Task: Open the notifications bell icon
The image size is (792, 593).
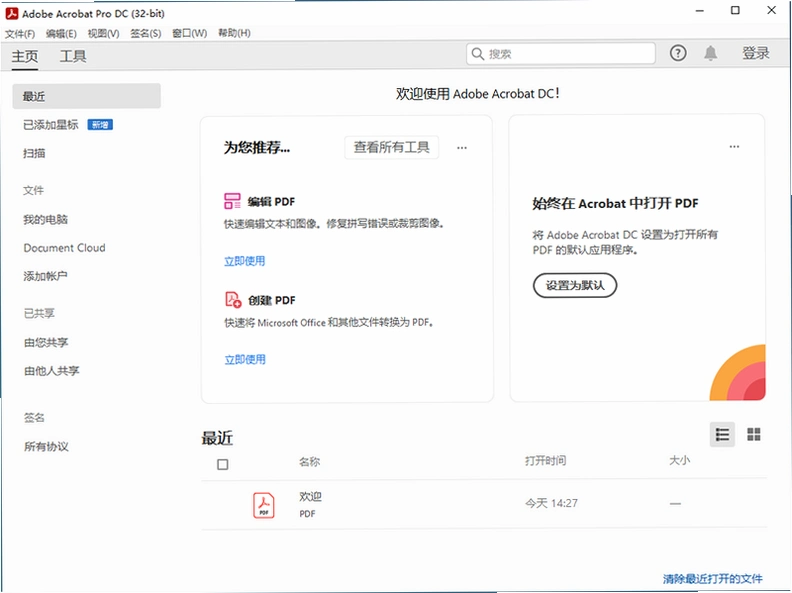Action: (x=711, y=53)
